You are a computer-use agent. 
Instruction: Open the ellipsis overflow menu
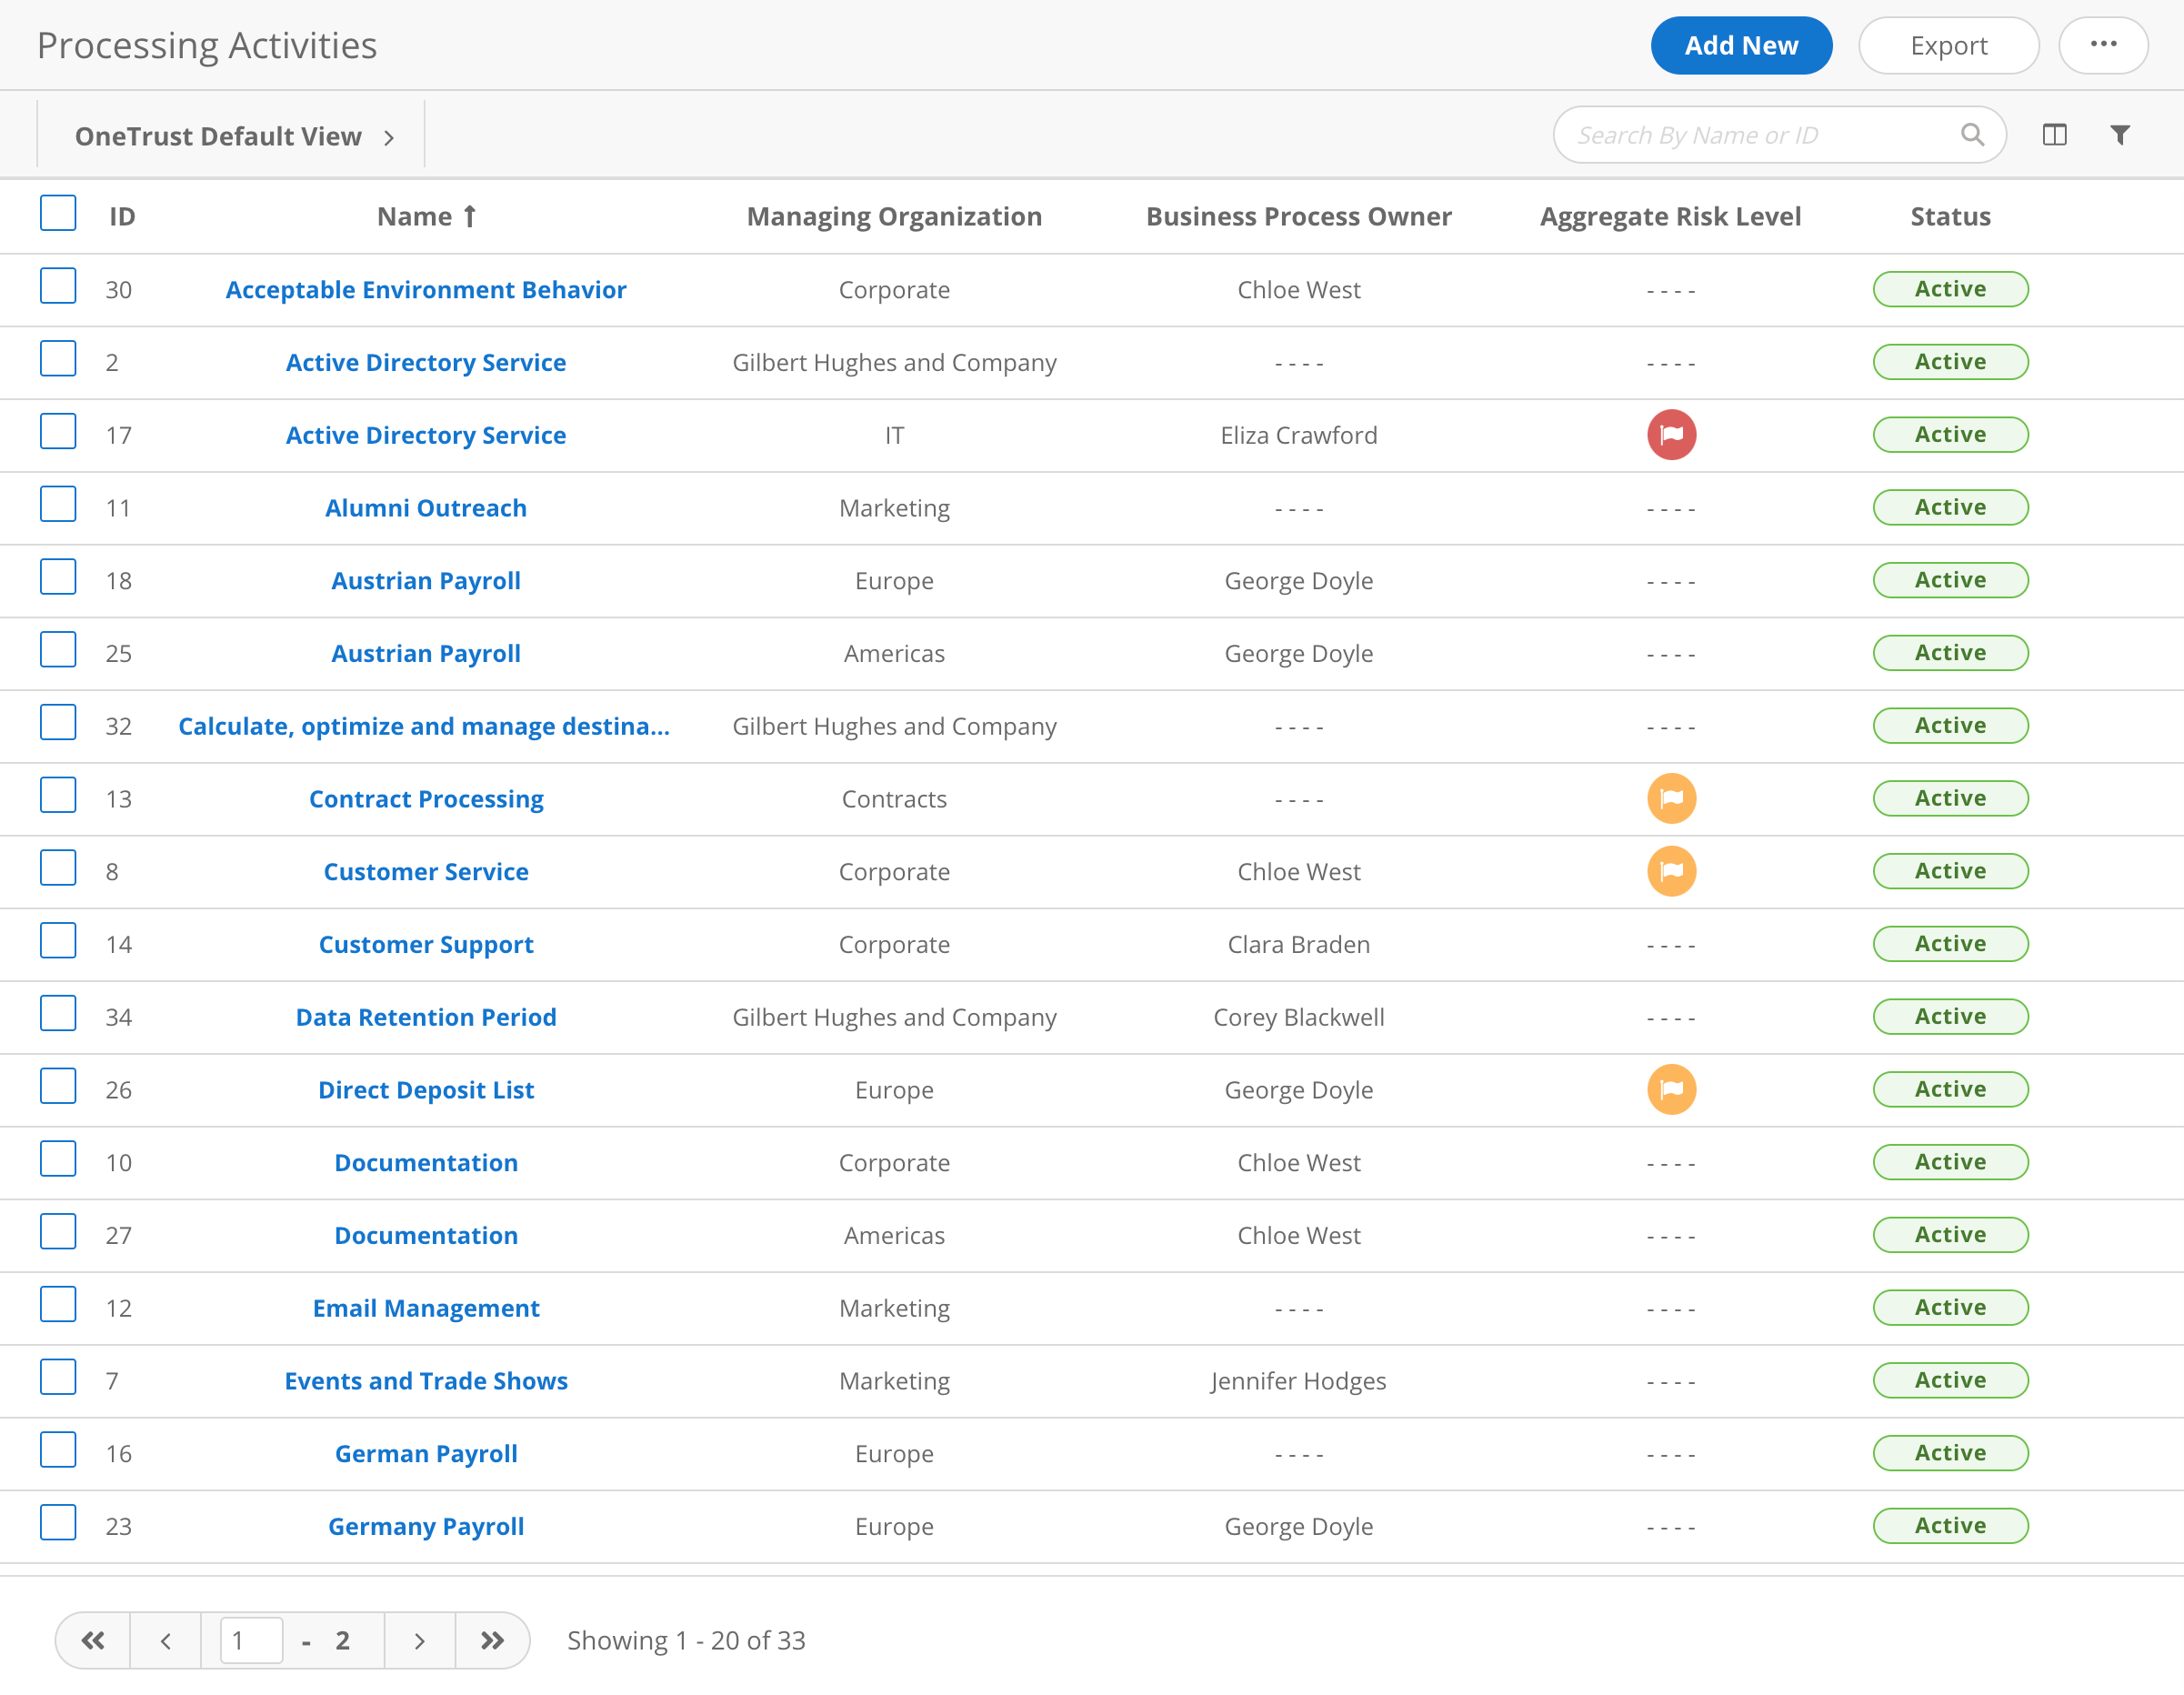point(2103,44)
